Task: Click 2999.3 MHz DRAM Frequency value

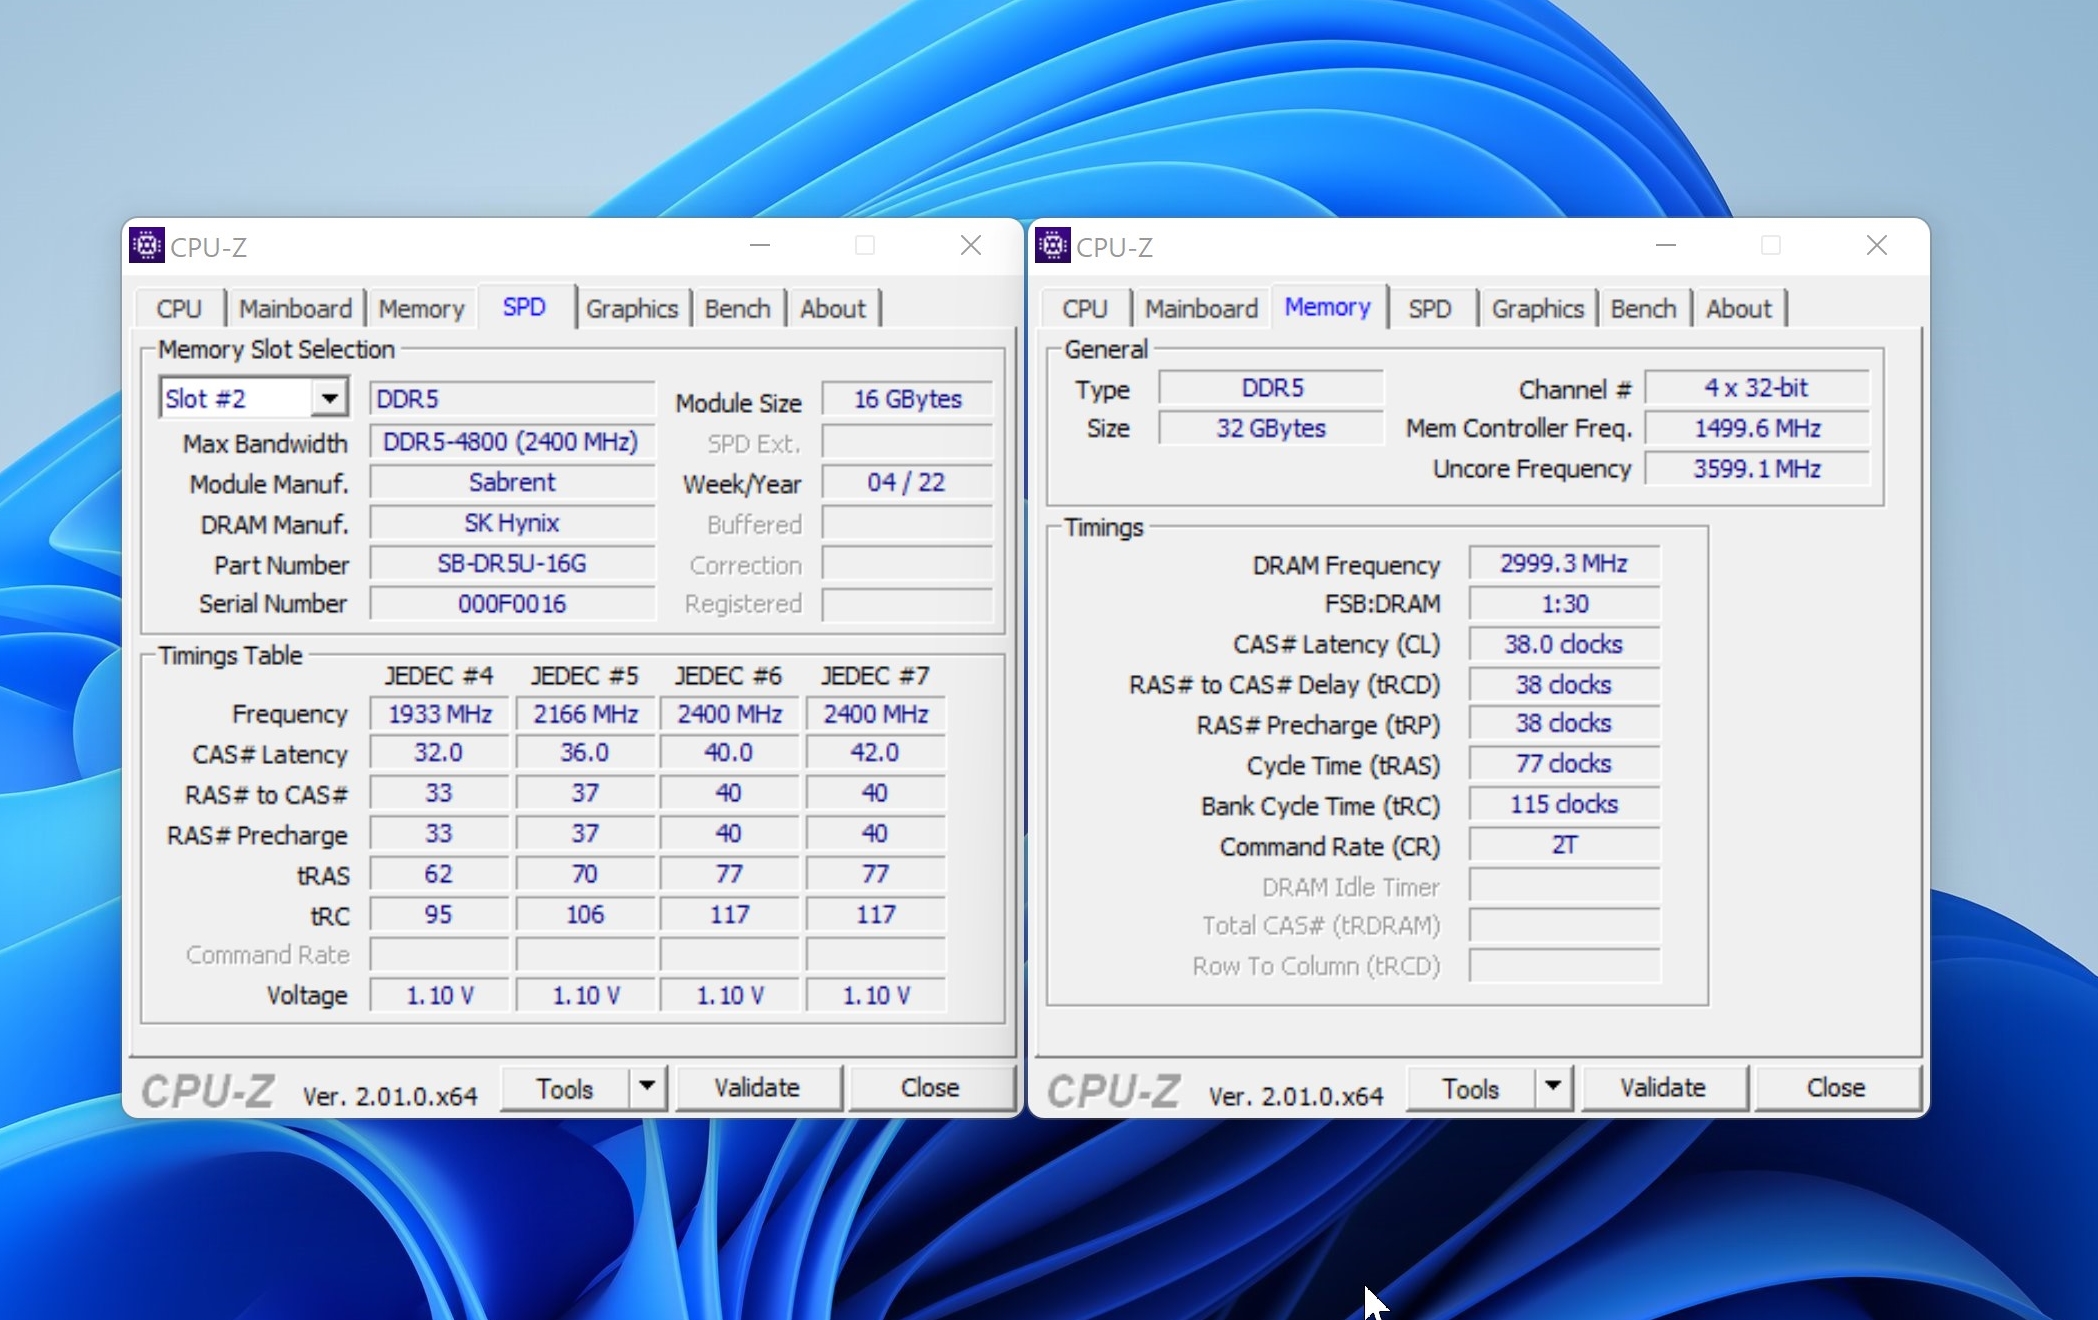Action: coord(1564,564)
